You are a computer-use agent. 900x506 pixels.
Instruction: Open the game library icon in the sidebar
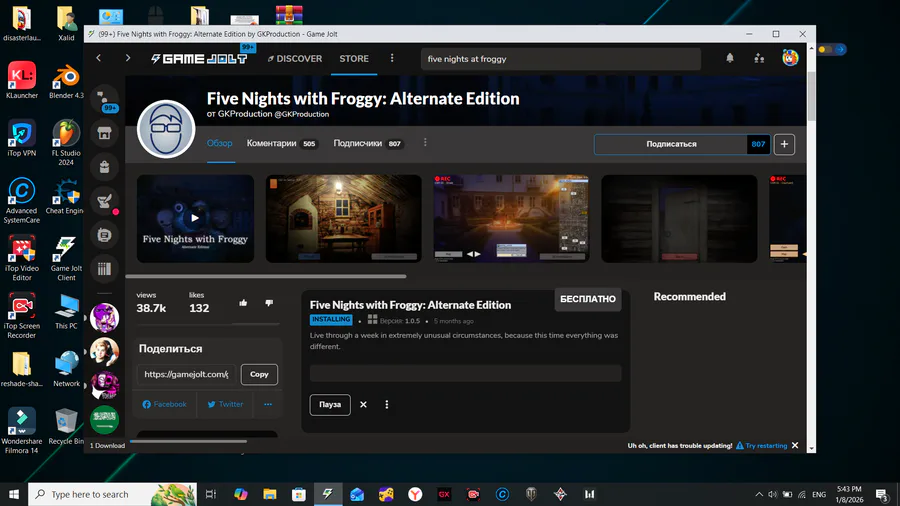(104, 268)
